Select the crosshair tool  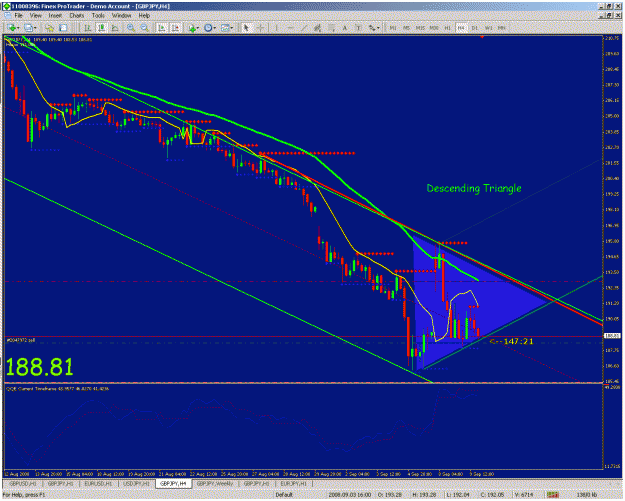pyautogui.click(x=260, y=28)
